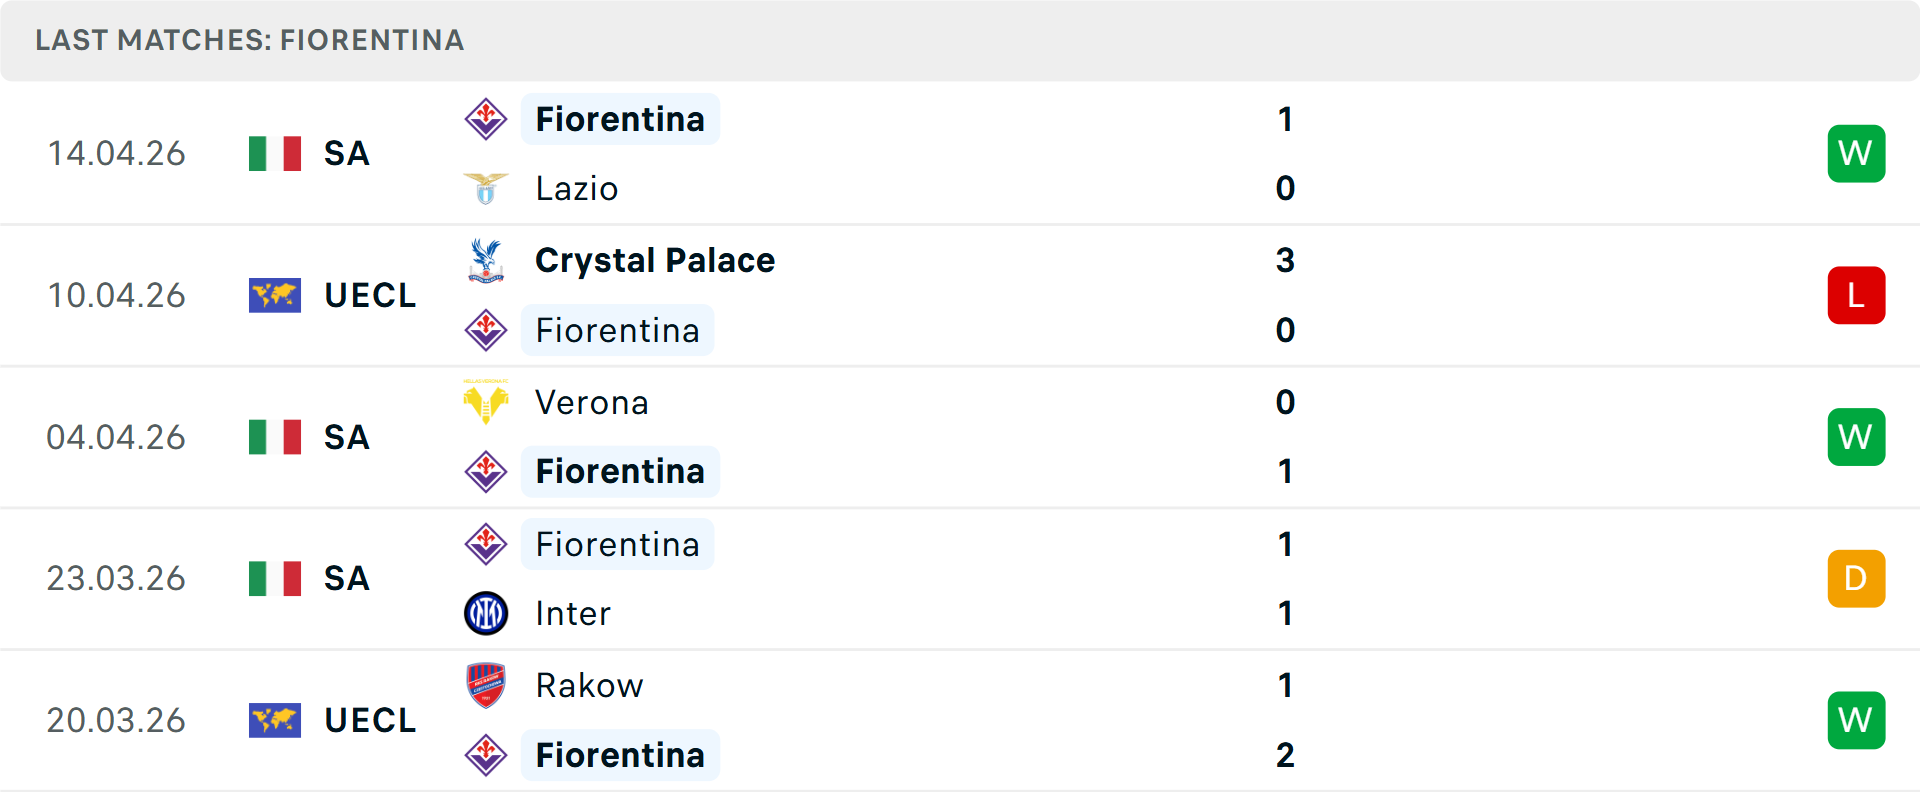The height and width of the screenshot is (792, 1920).
Task: Click Fiorentina crest in the Lazio match
Action: pyautogui.click(x=486, y=119)
